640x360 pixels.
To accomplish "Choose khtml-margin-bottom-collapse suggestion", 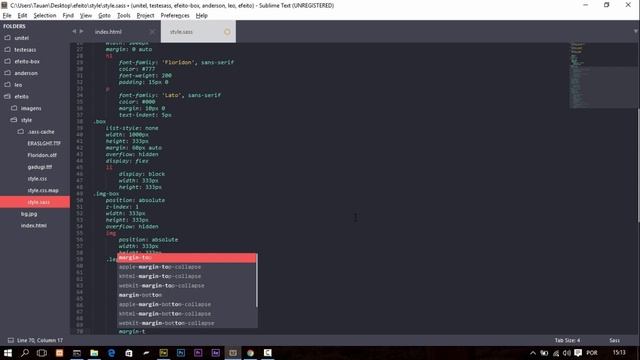I will (187, 314).
